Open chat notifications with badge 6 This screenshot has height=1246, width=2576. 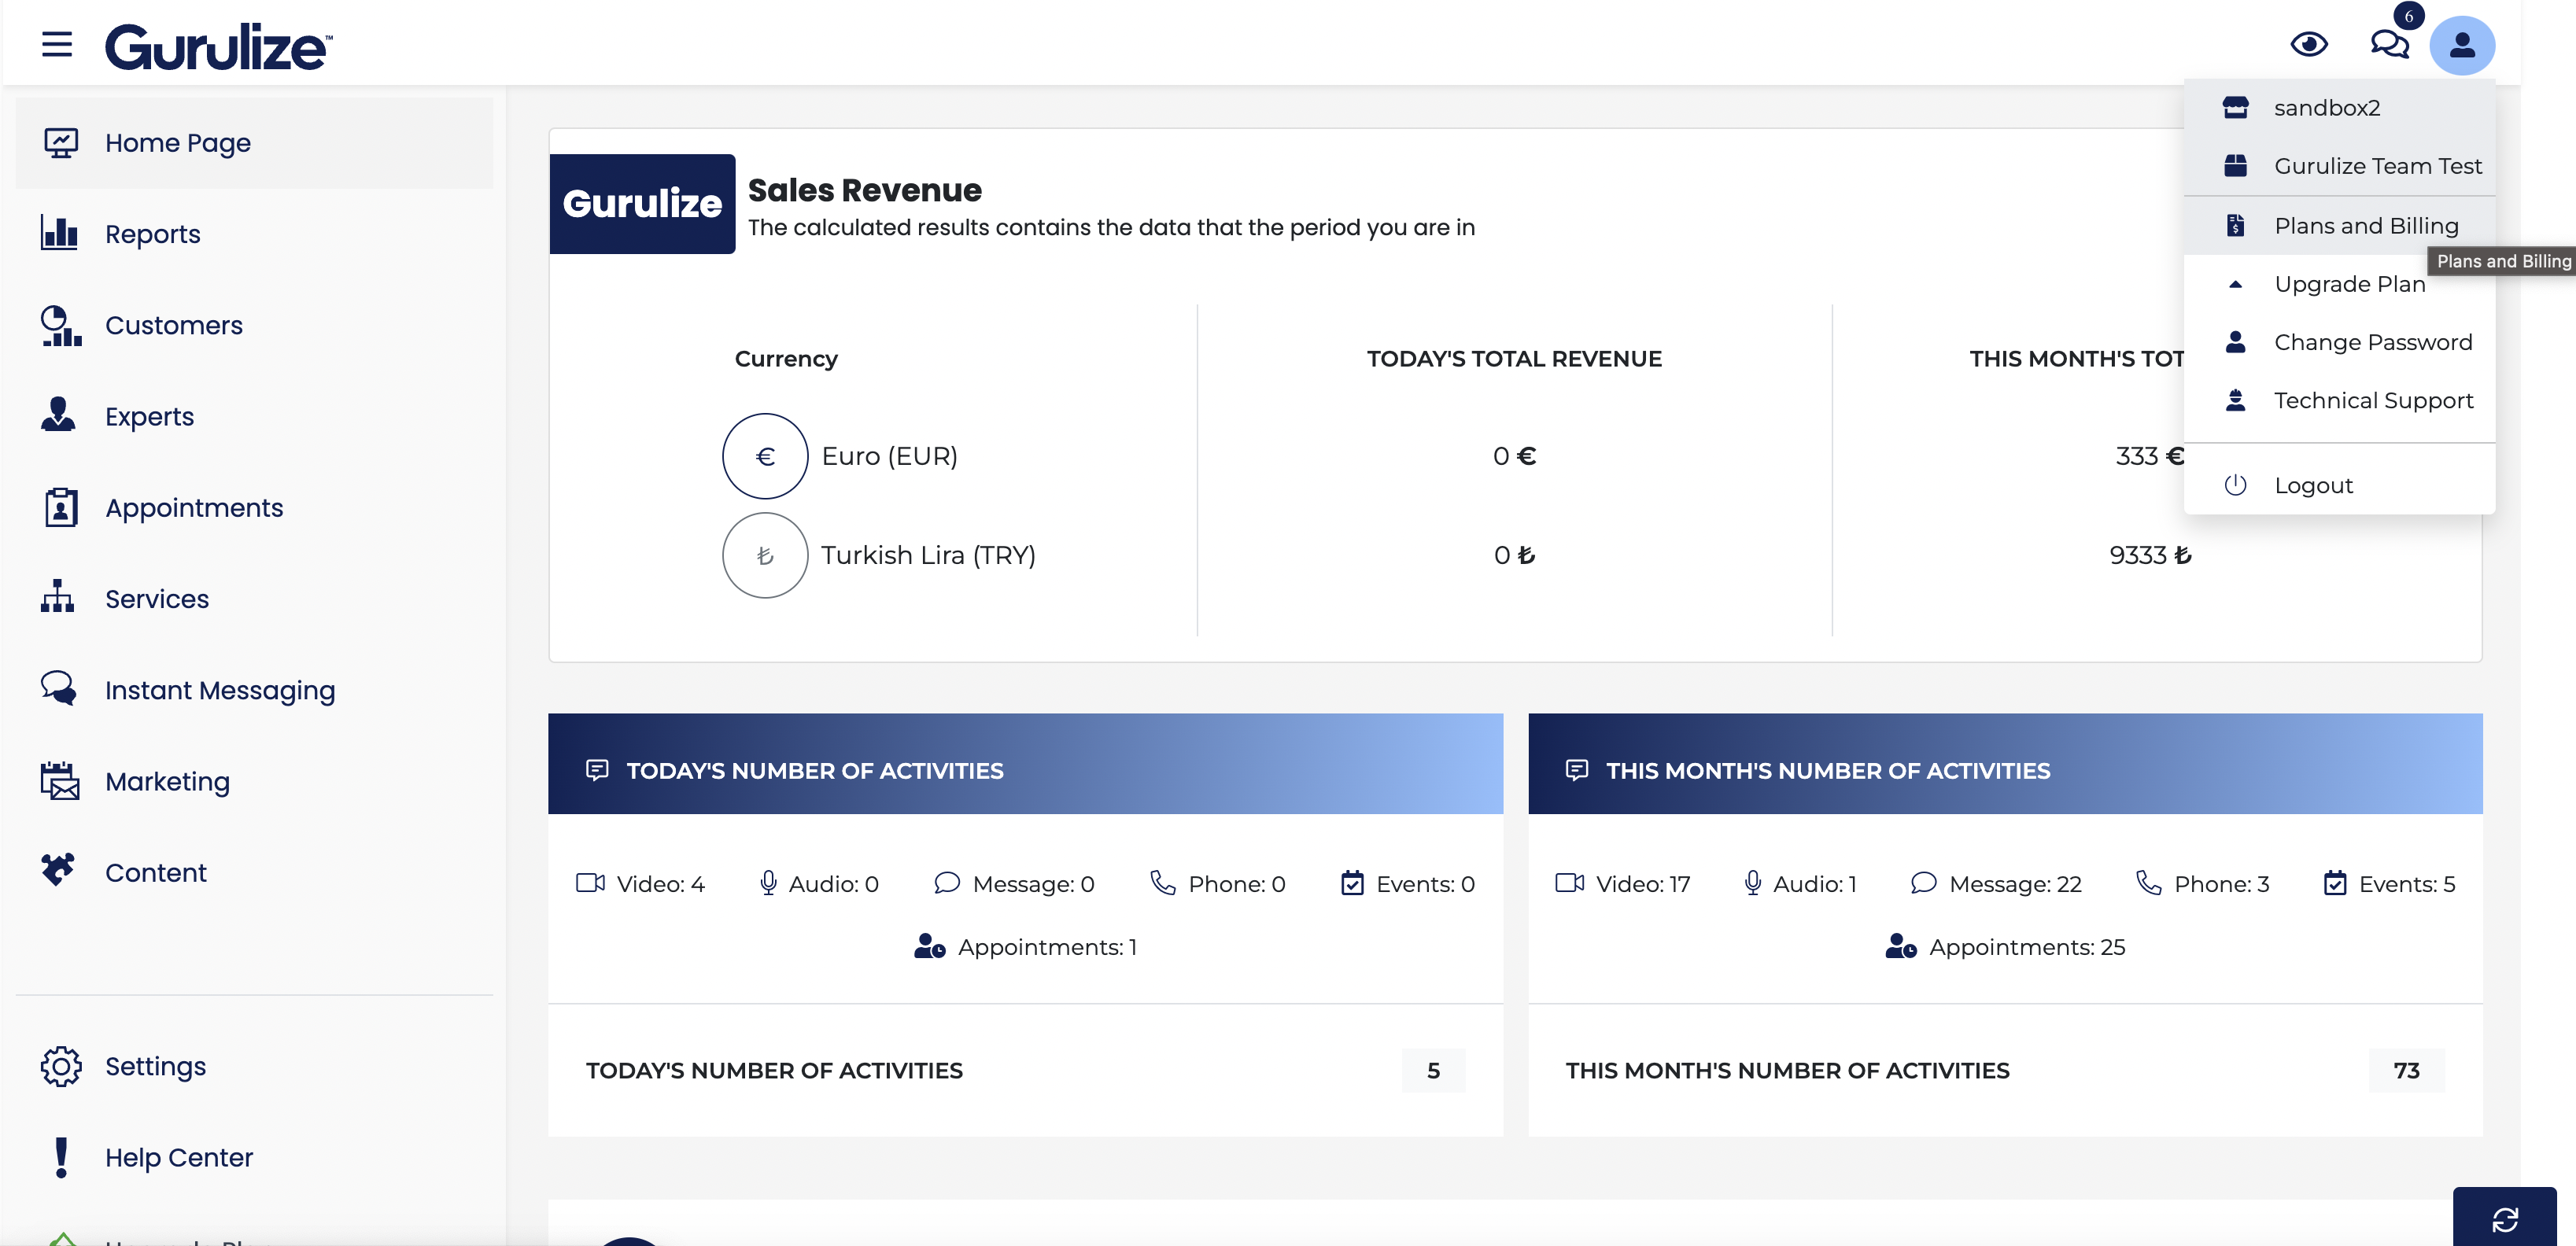[x=2389, y=45]
